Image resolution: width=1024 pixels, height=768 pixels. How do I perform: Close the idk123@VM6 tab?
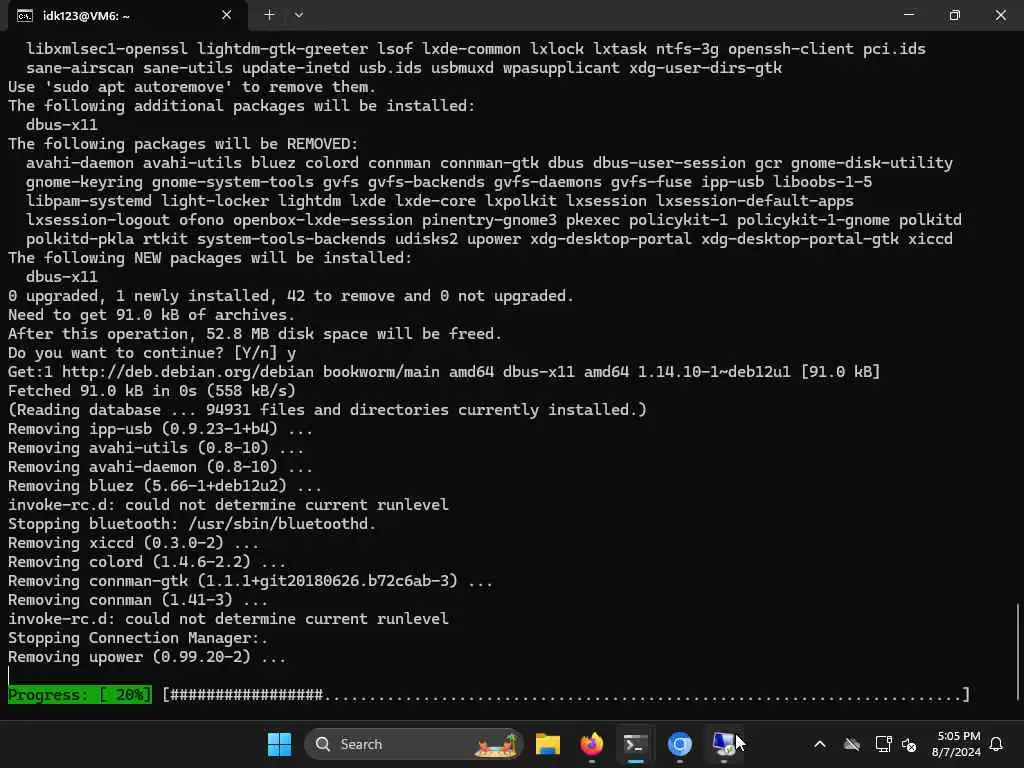coord(226,15)
